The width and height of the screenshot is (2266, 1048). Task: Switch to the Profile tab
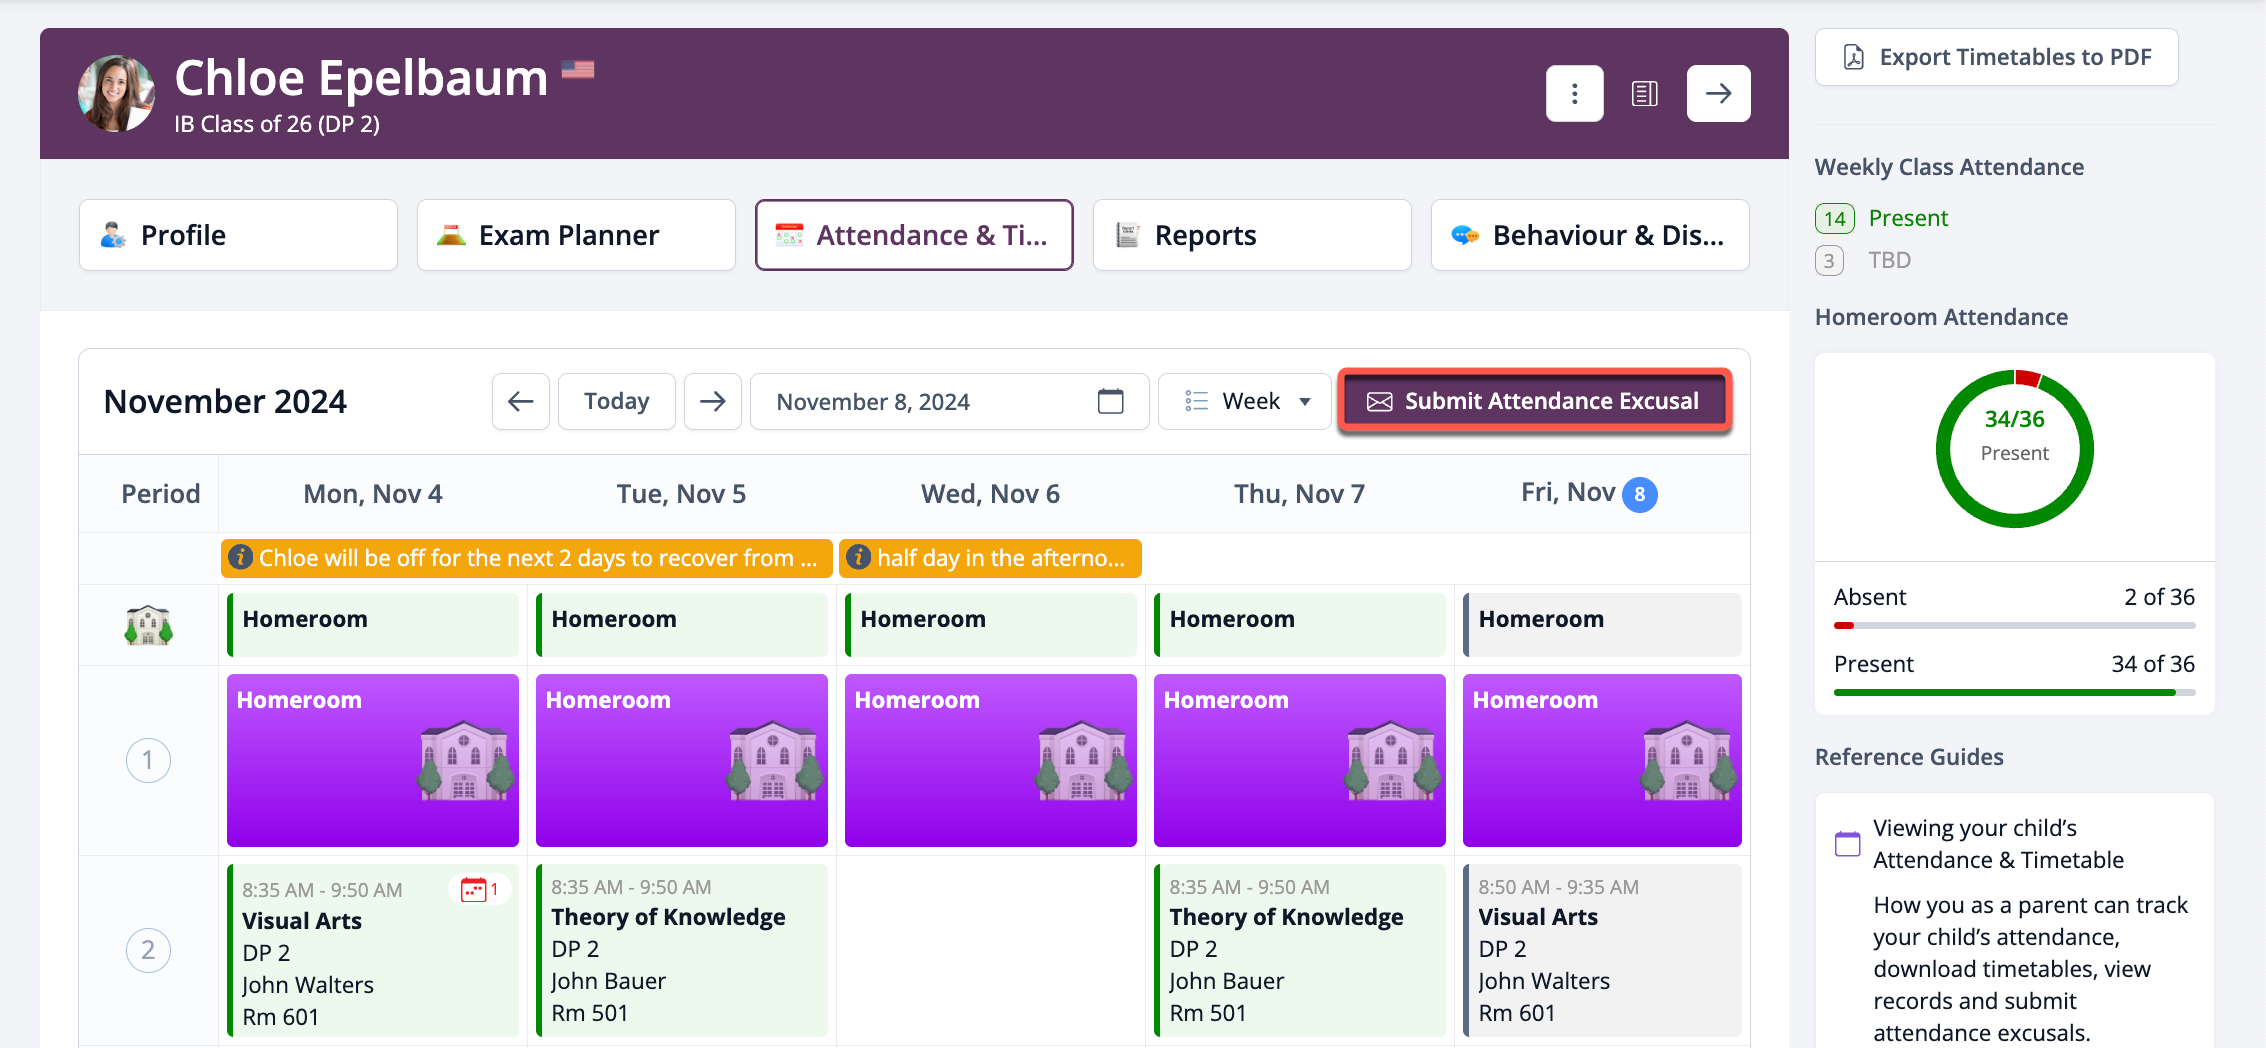point(238,235)
